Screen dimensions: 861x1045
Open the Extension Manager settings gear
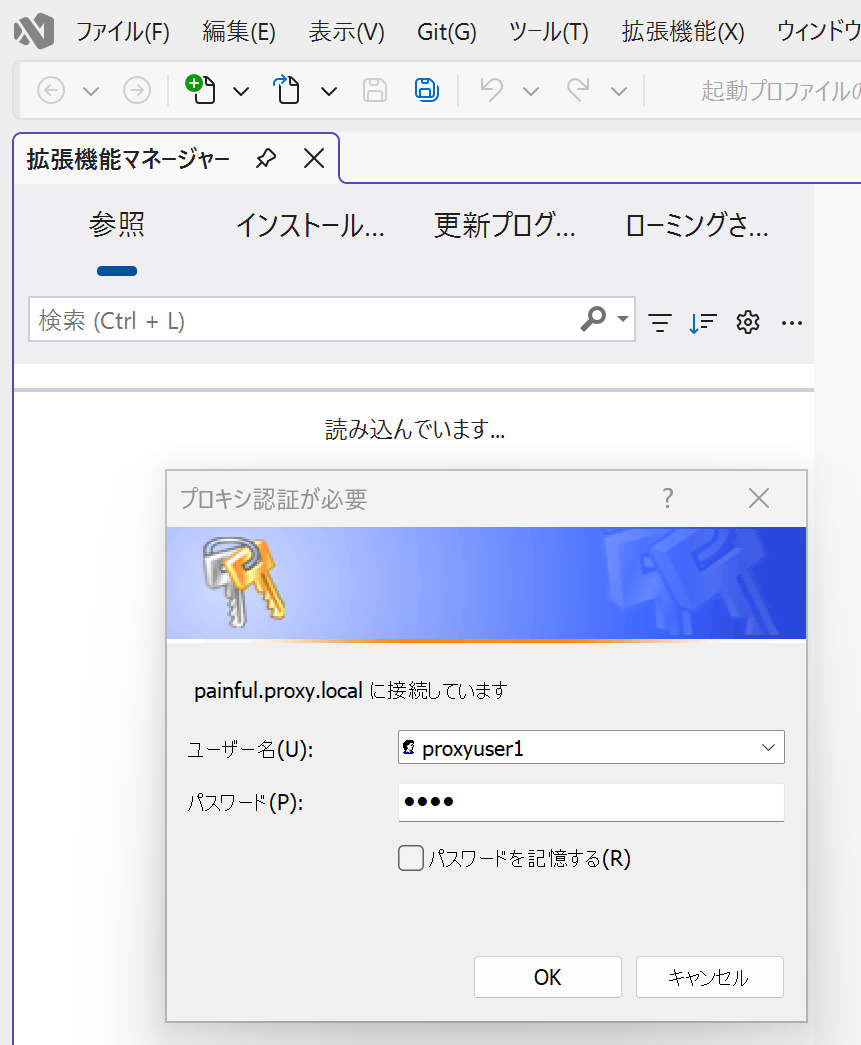pyautogui.click(x=747, y=322)
